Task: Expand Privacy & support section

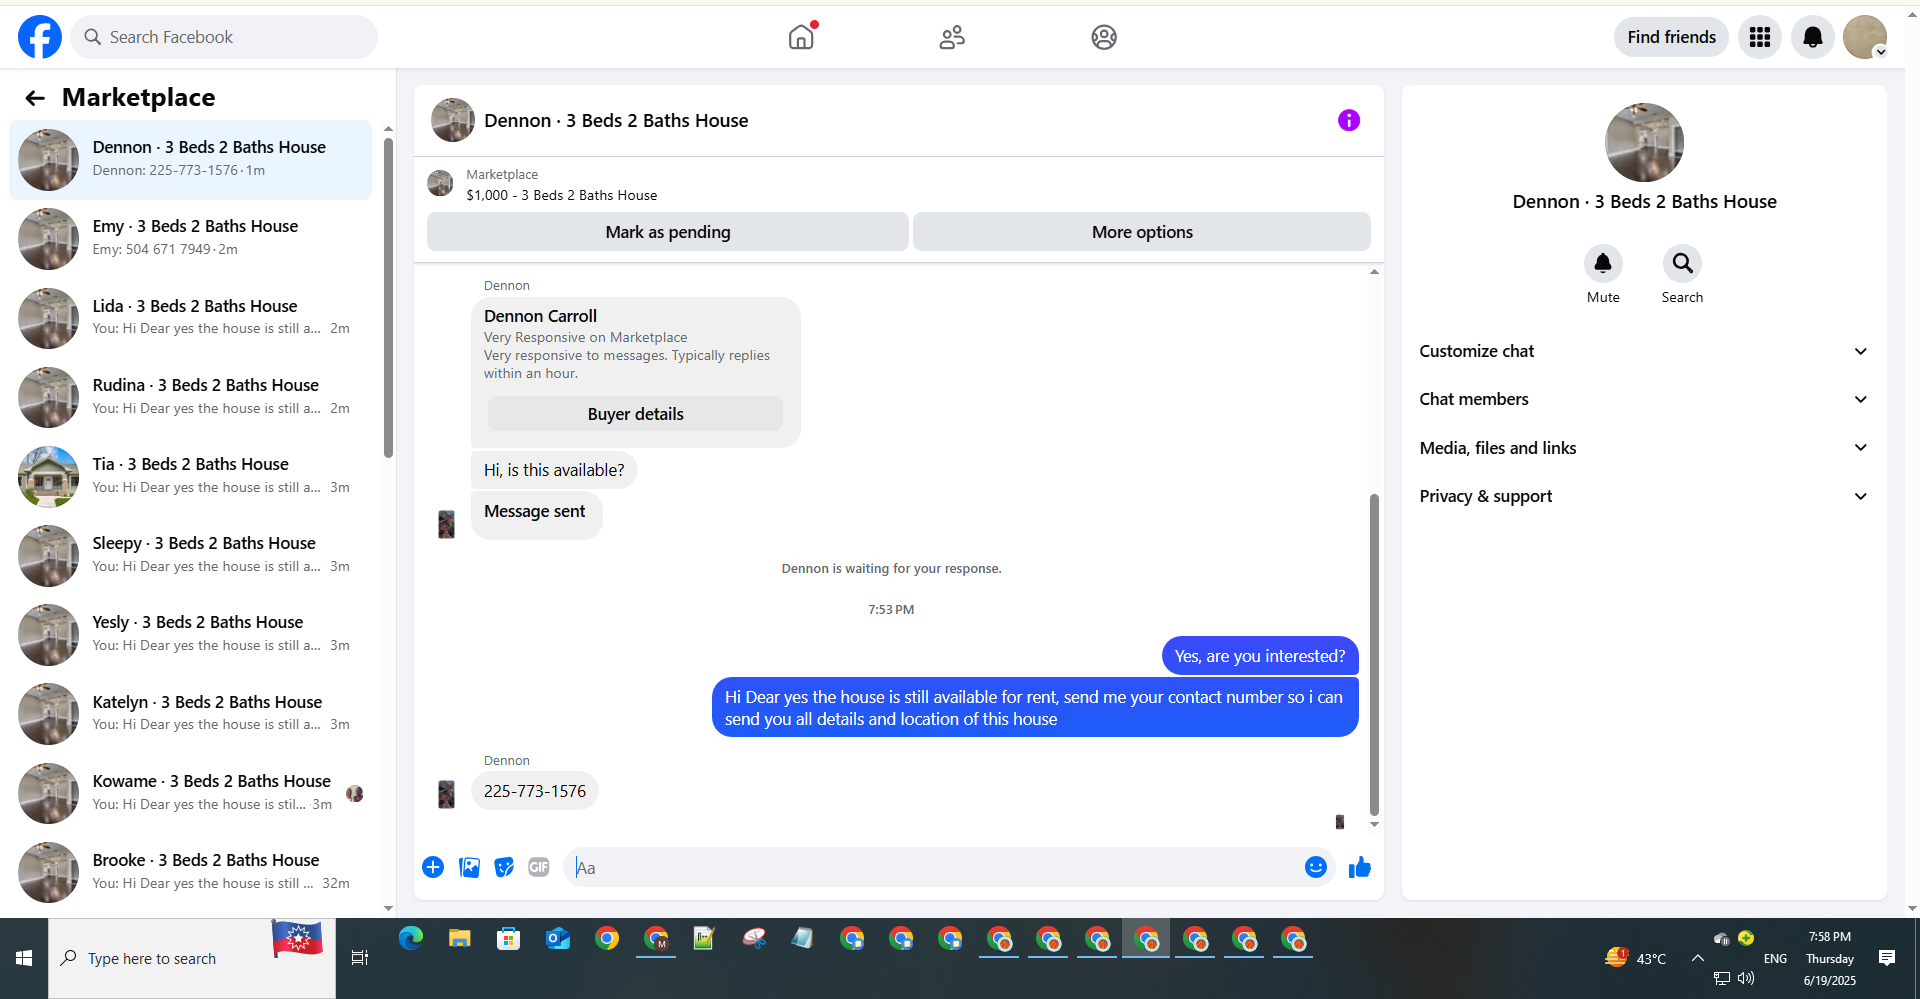Action: click(x=1644, y=496)
